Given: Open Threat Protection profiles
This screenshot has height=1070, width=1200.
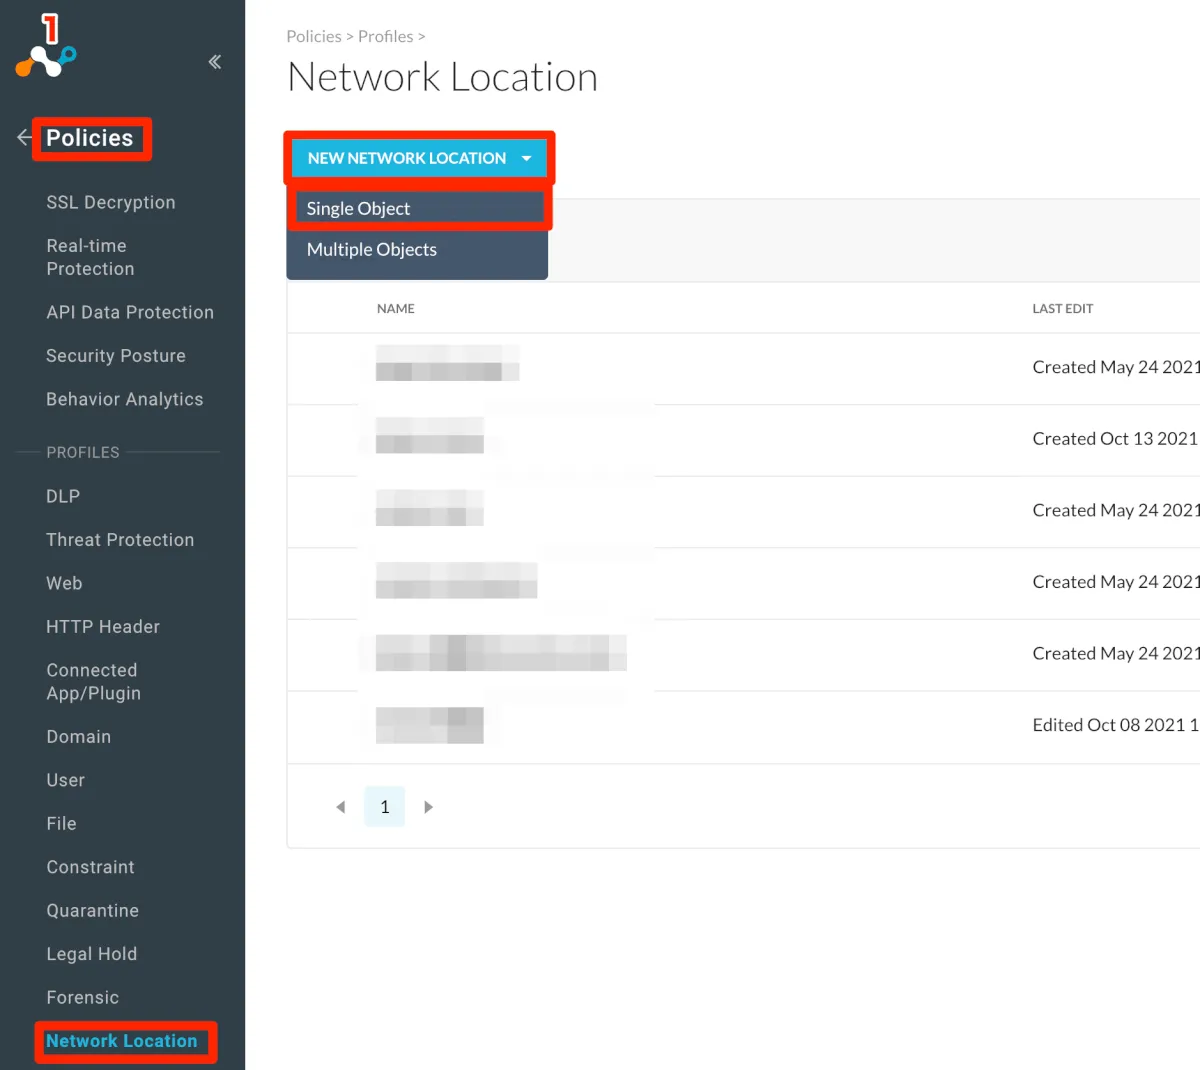Looking at the screenshot, I should point(120,540).
